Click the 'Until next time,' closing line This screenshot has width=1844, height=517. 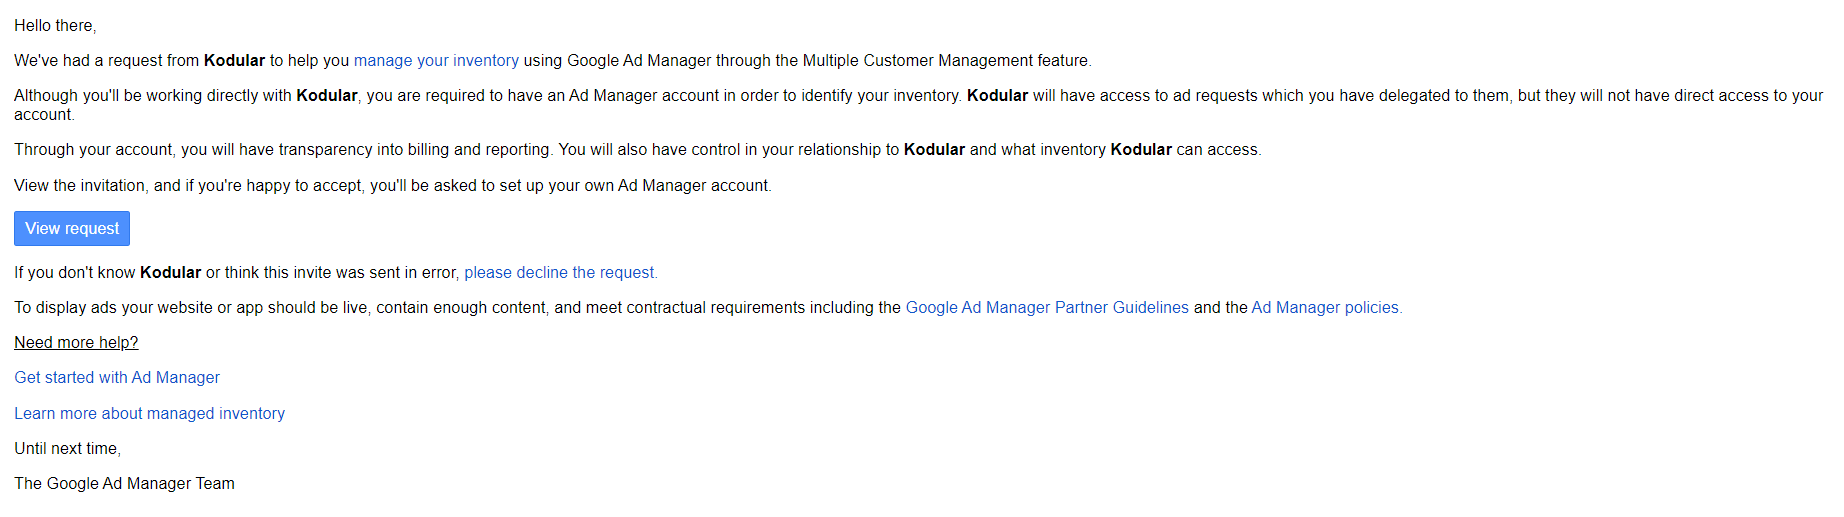pyautogui.click(x=67, y=449)
